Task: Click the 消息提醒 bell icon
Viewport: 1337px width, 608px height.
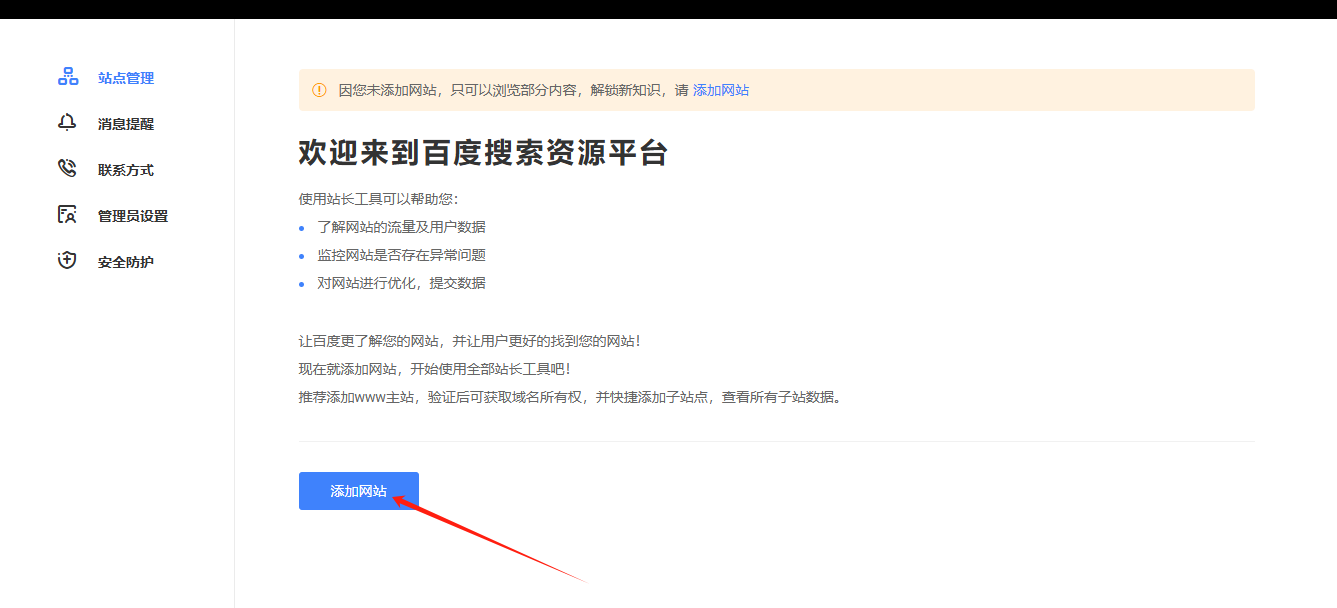Action: coord(67,123)
